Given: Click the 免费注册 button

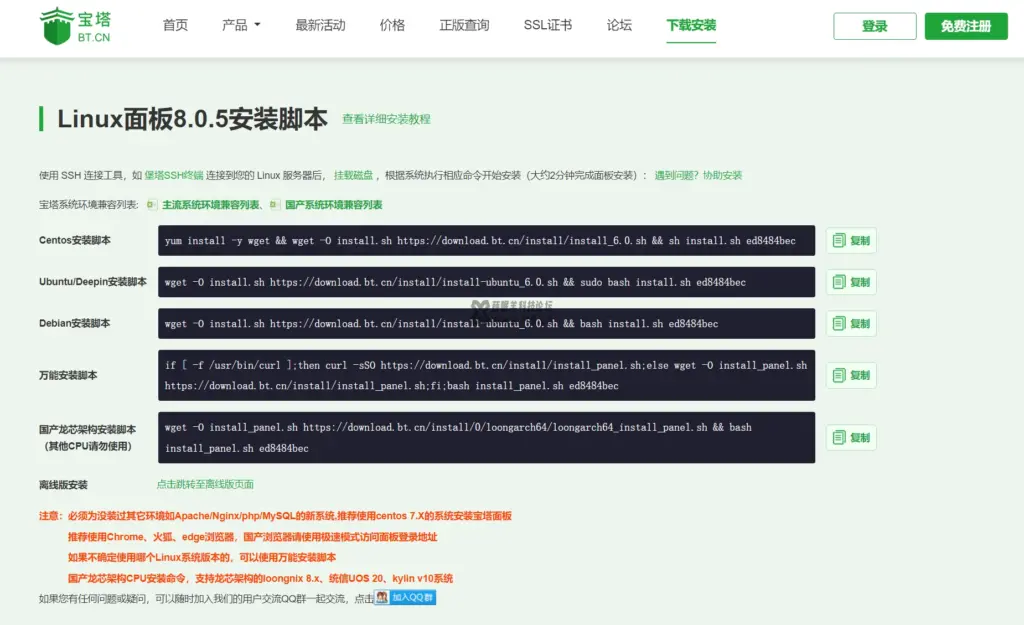Looking at the screenshot, I should (966, 26).
